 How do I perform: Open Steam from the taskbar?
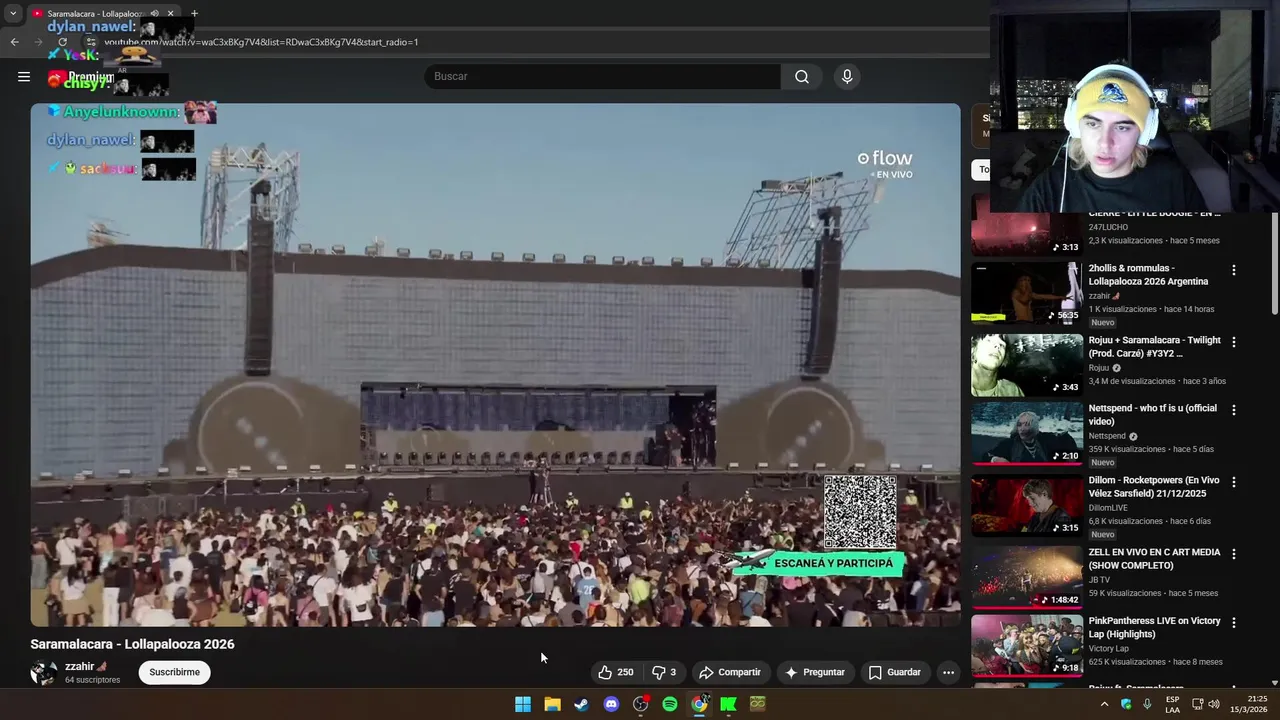click(x=581, y=704)
